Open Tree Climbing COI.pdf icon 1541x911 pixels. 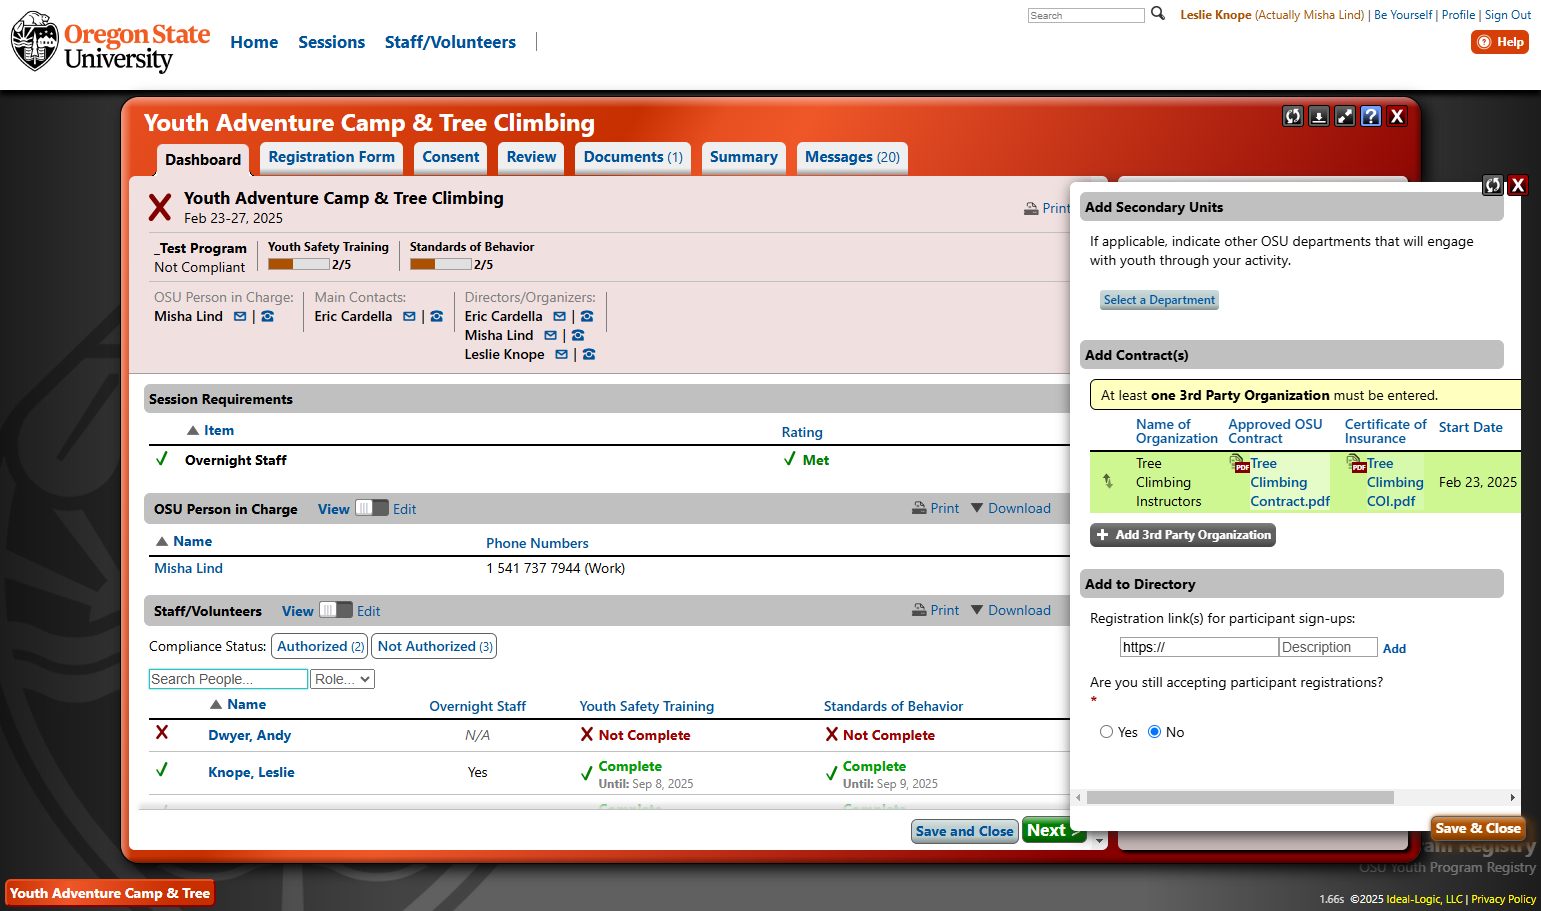(x=1356, y=463)
